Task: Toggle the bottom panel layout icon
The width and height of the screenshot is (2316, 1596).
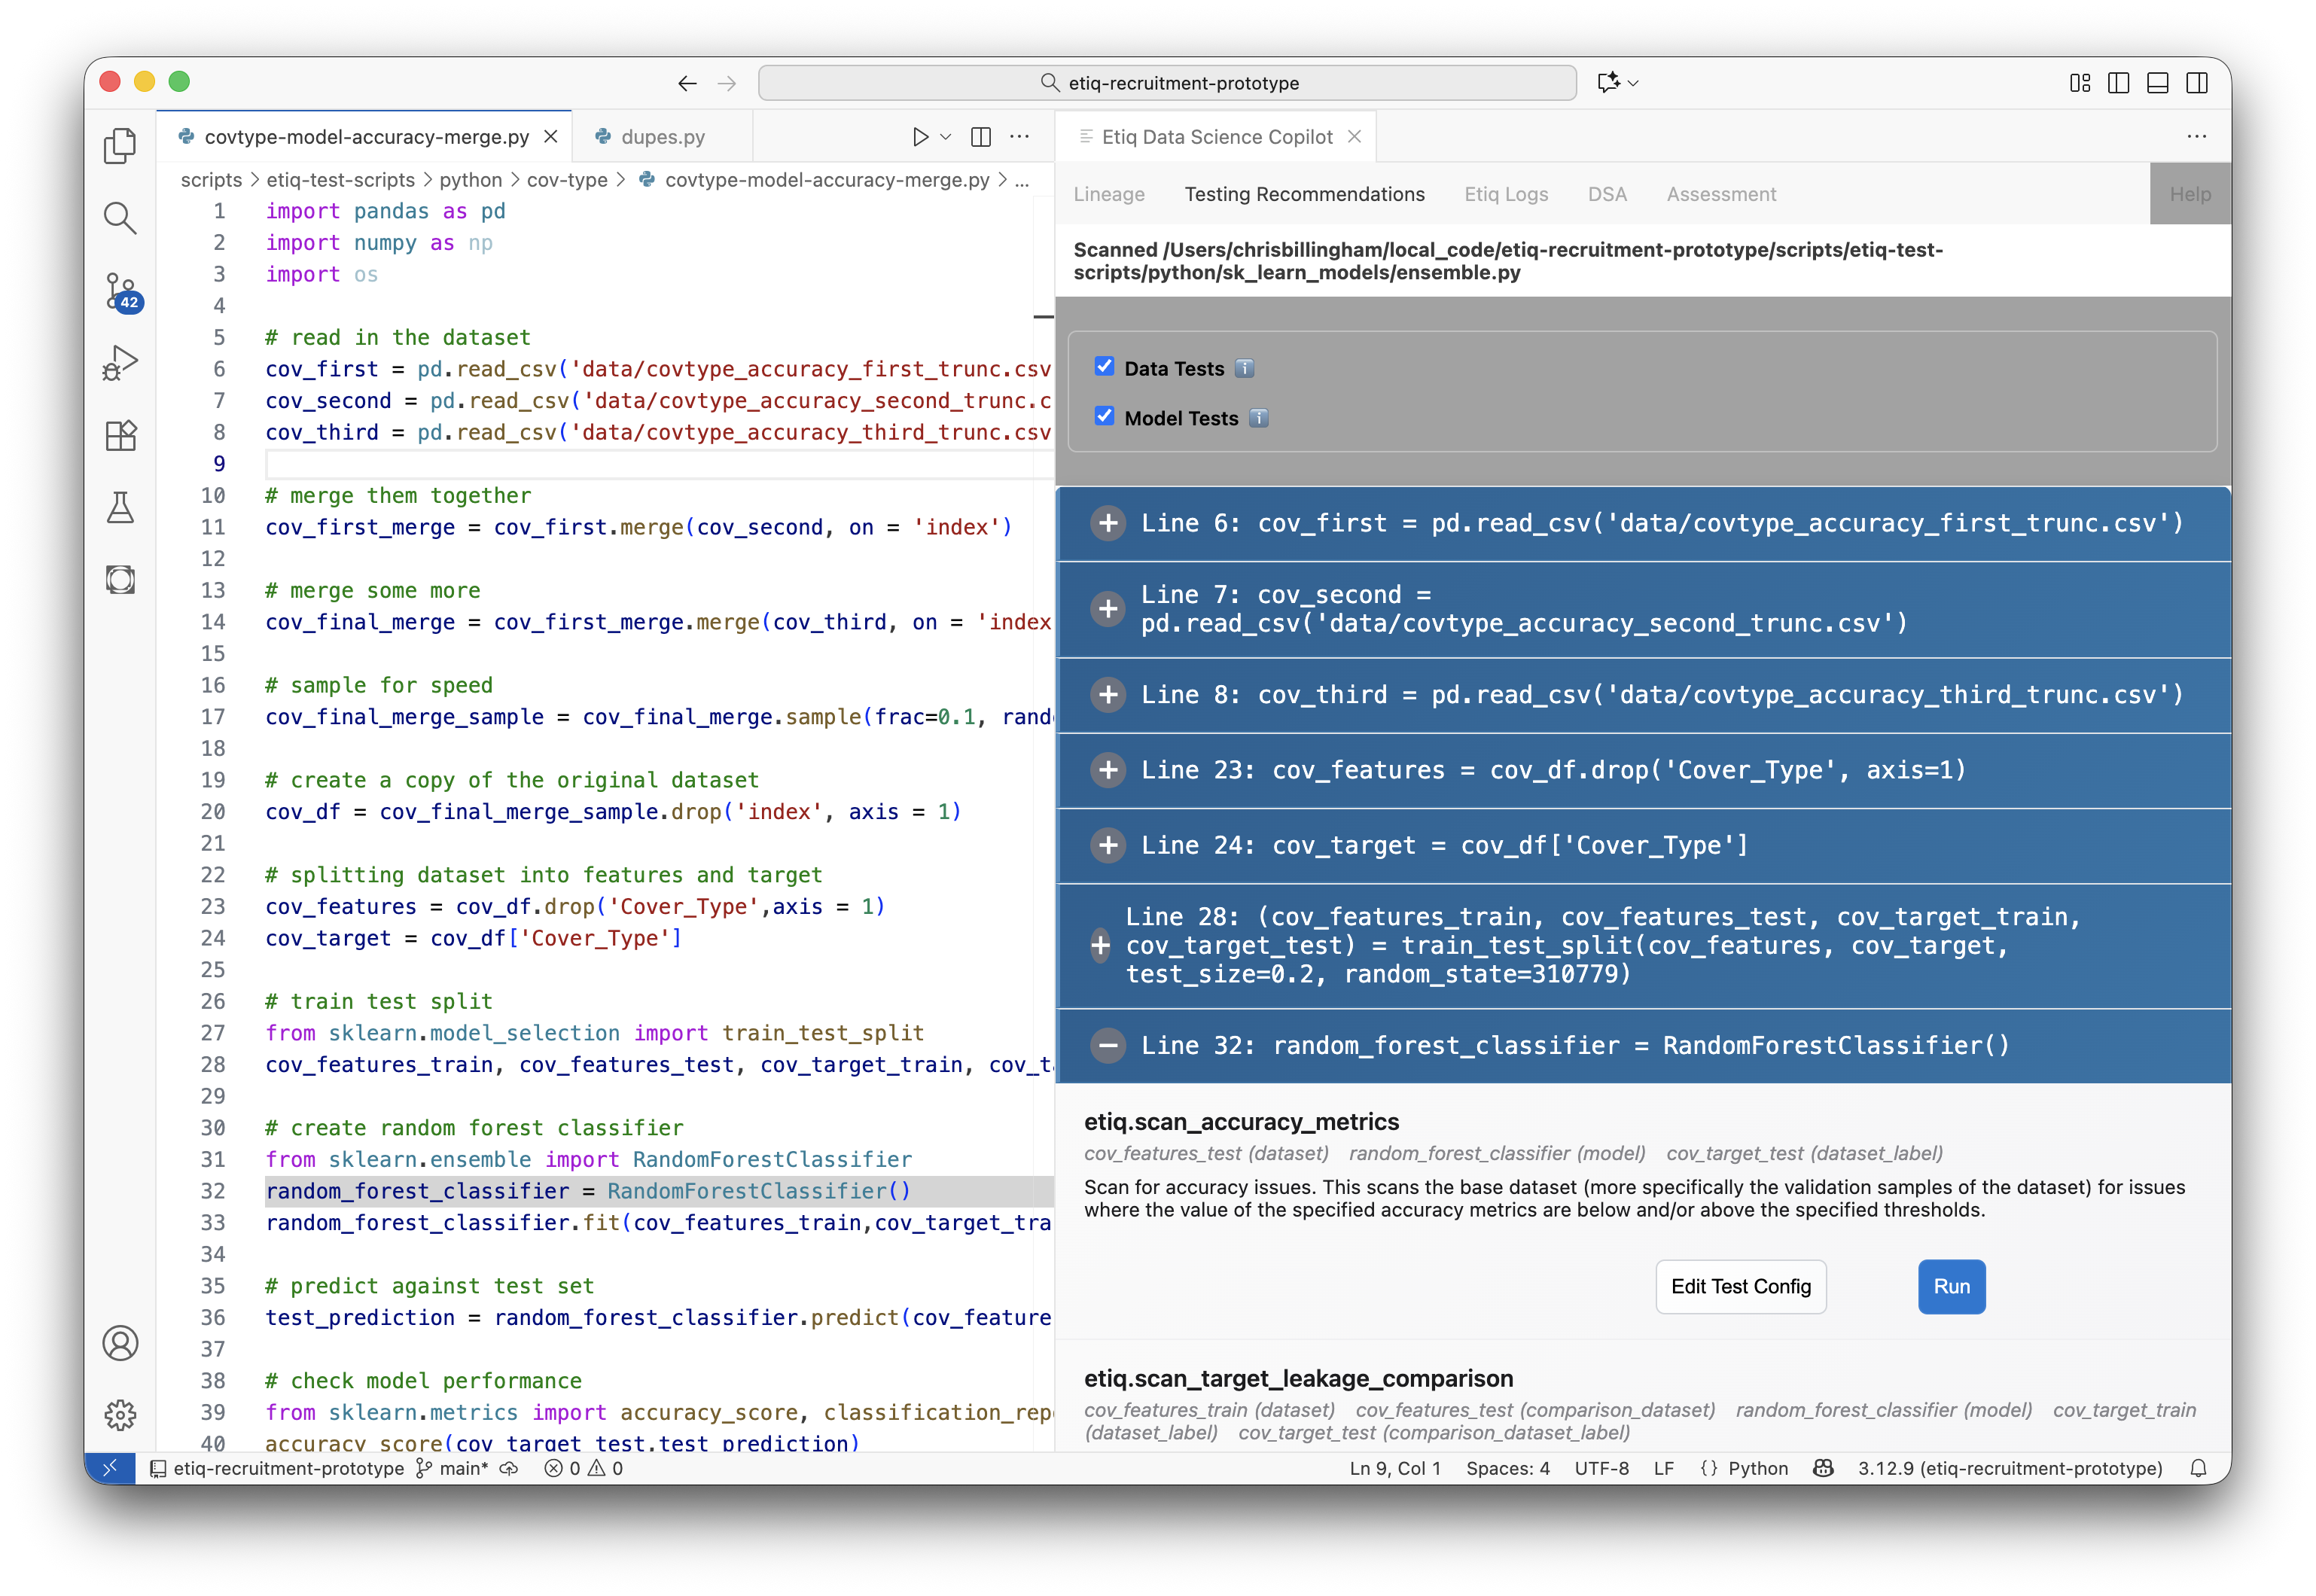Action: [2157, 83]
